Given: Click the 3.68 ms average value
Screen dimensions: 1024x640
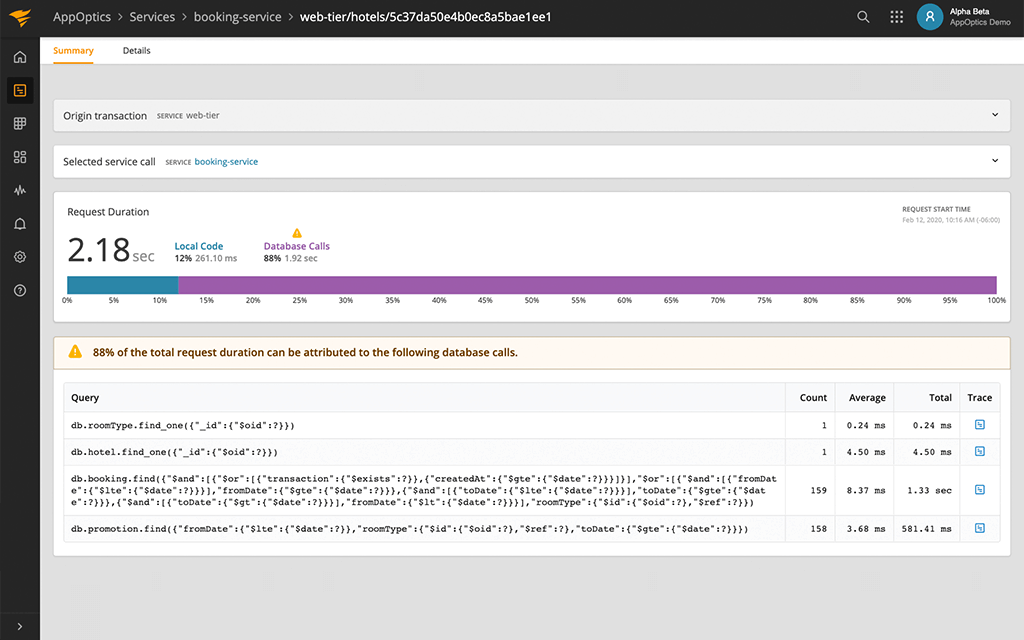Looking at the screenshot, I should tap(866, 529).
